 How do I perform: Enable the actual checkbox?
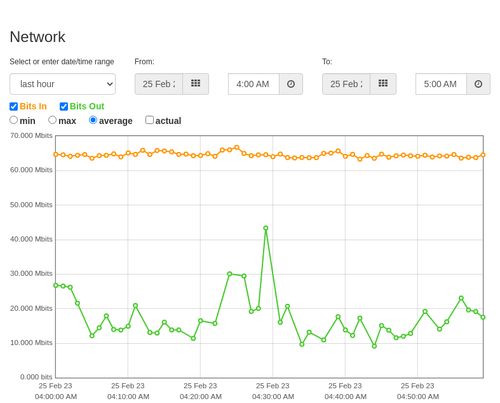[x=149, y=120]
